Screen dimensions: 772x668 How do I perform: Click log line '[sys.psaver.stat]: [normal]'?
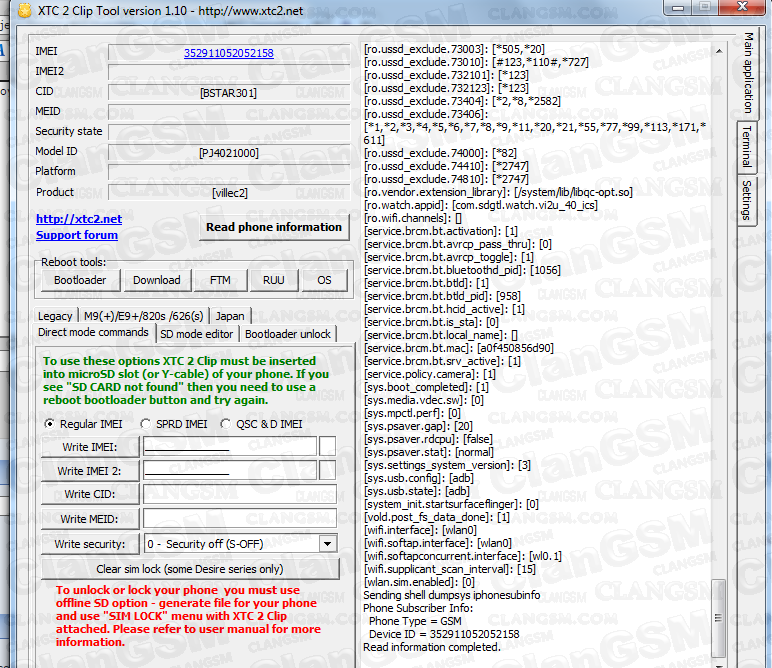428,452
